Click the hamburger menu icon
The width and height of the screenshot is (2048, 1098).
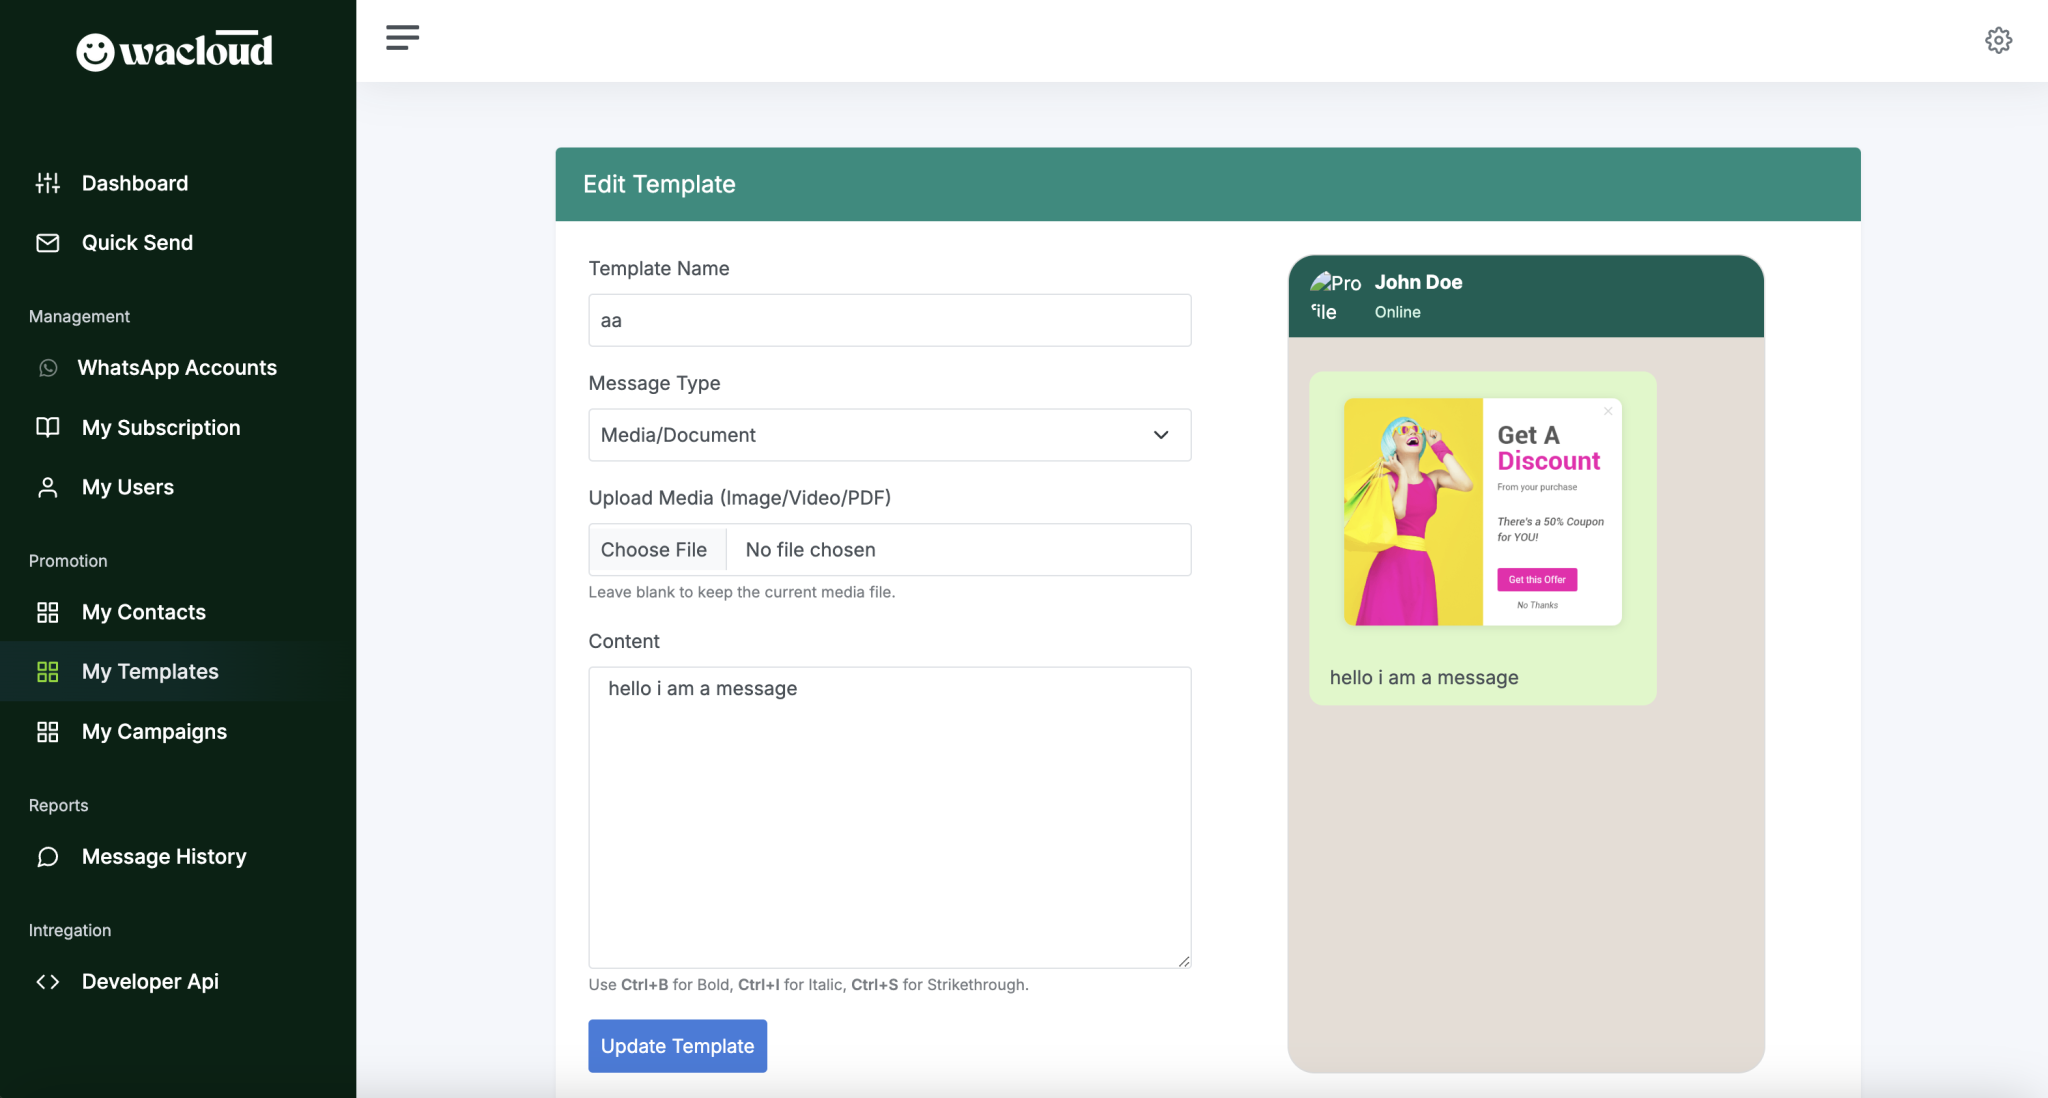[x=402, y=38]
